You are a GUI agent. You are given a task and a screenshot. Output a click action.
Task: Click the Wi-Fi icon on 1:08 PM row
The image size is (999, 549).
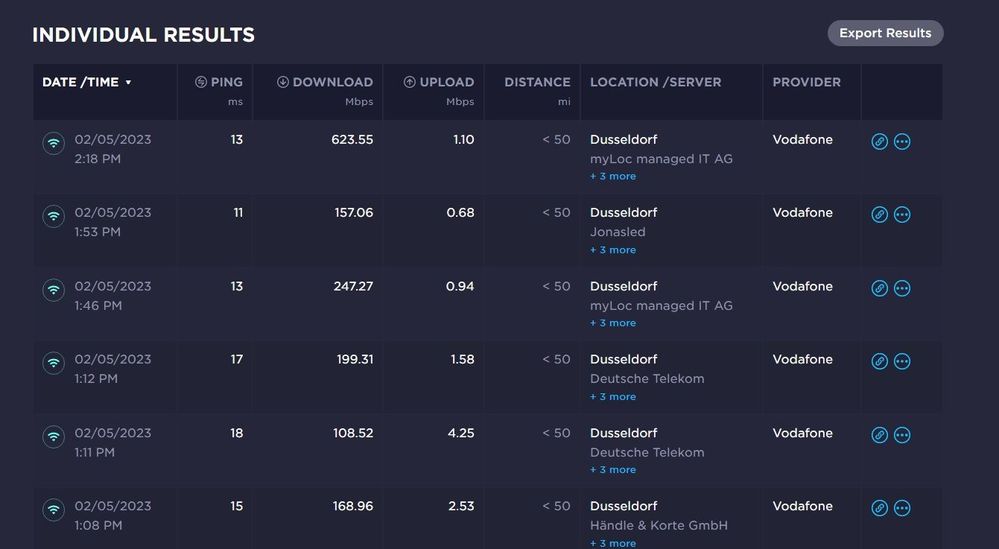pyautogui.click(x=54, y=510)
